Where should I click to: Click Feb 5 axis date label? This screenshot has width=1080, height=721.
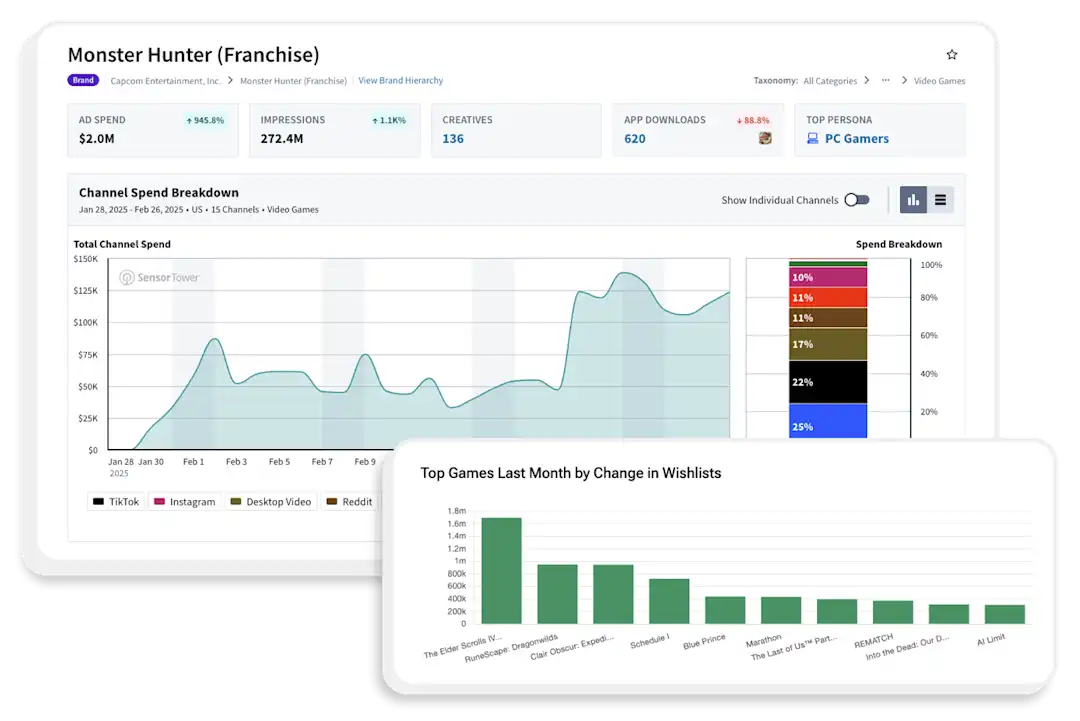pos(279,461)
